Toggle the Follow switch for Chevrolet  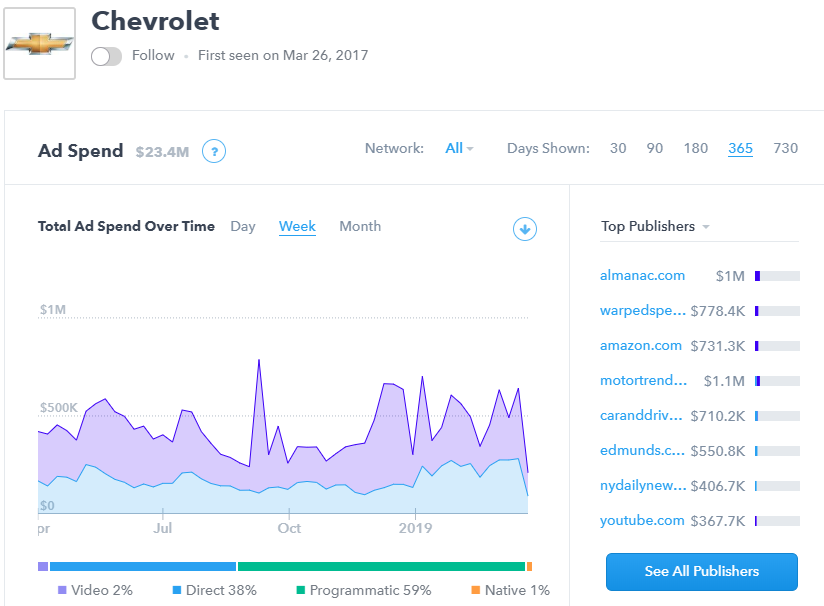pyautogui.click(x=106, y=56)
